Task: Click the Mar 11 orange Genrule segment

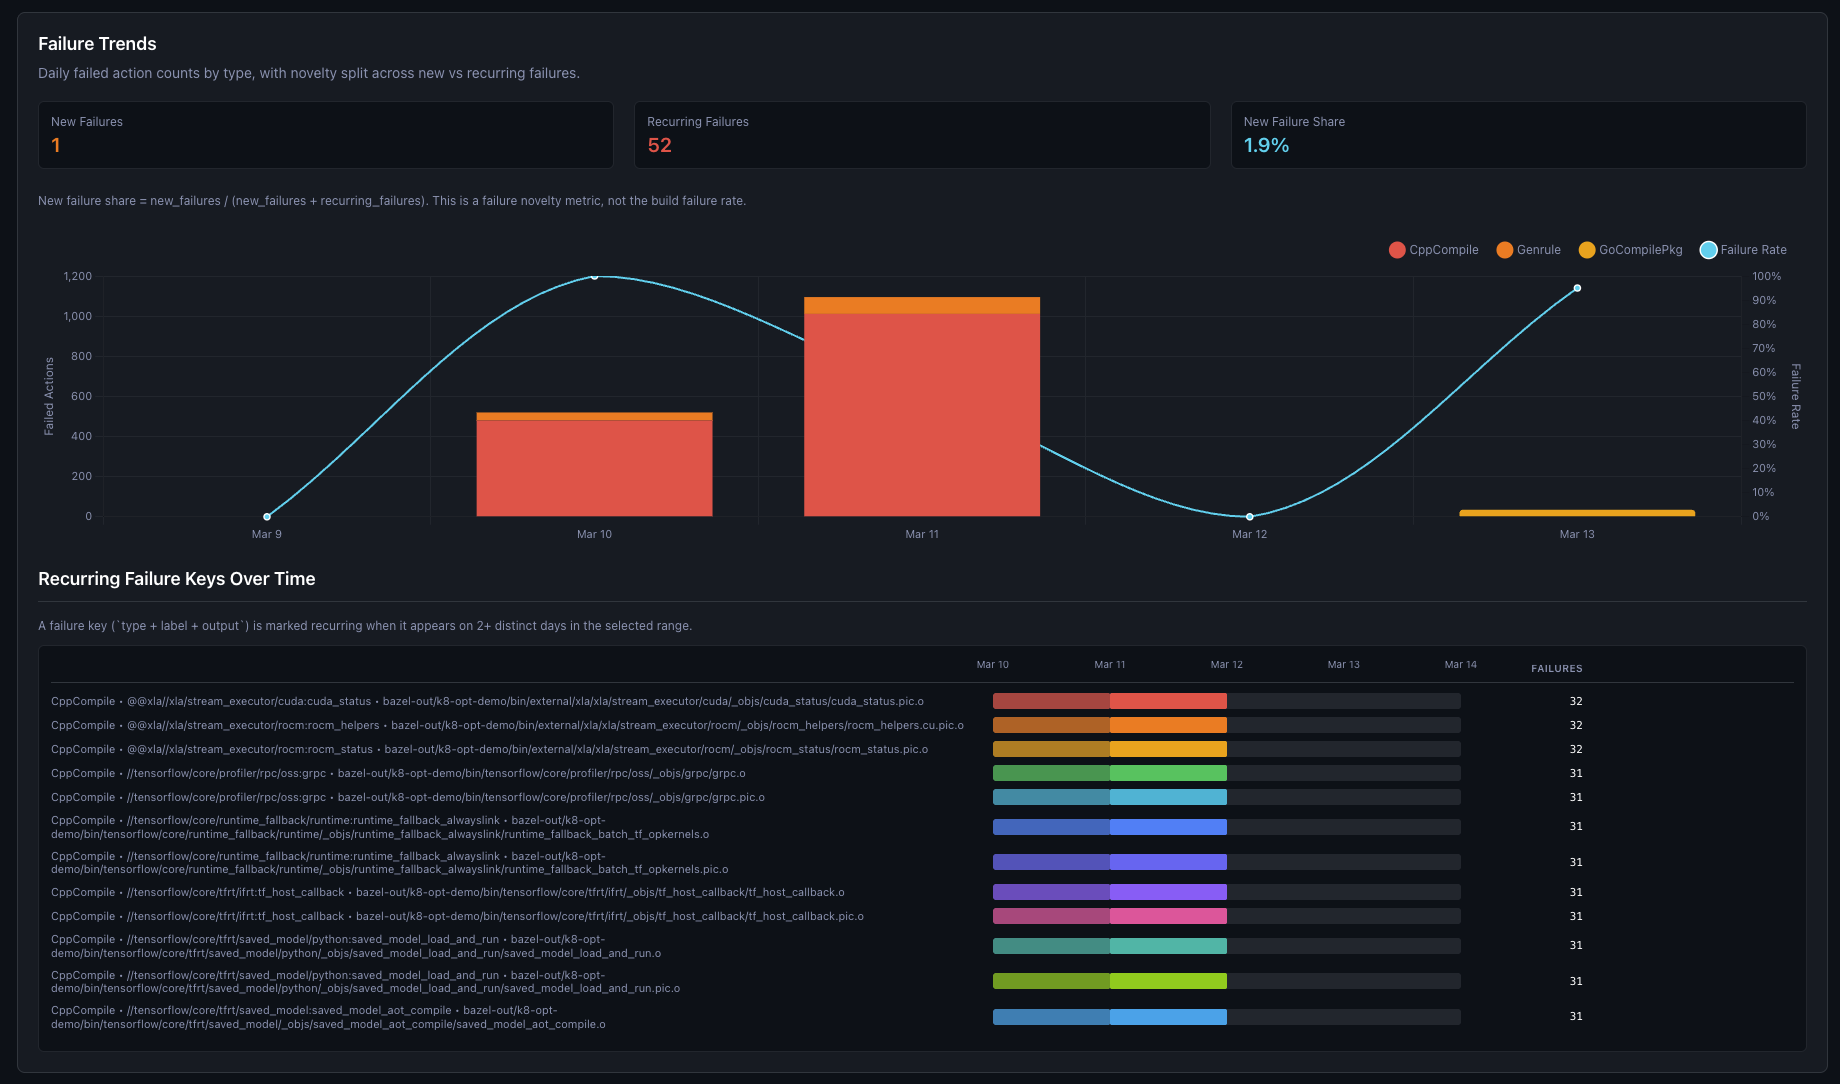Action: [x=922, y=305]
